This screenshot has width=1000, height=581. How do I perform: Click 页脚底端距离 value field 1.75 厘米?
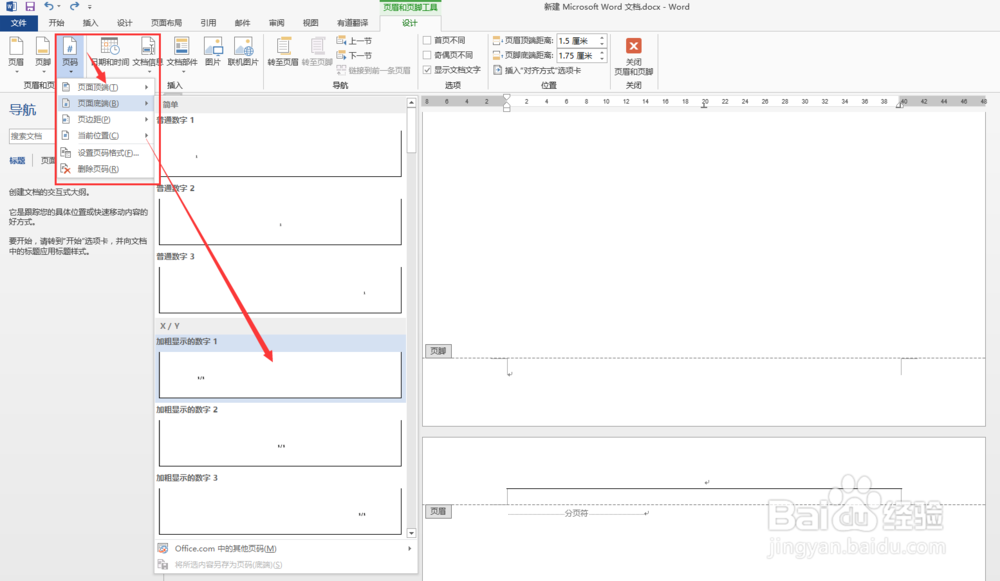pyautogui.click(x=577, y=55)
